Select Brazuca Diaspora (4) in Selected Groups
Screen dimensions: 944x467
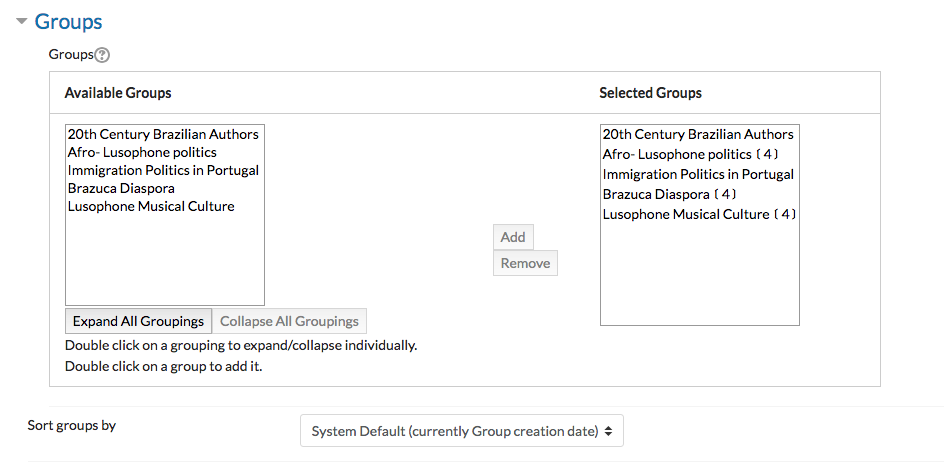(x=669, y=195)
